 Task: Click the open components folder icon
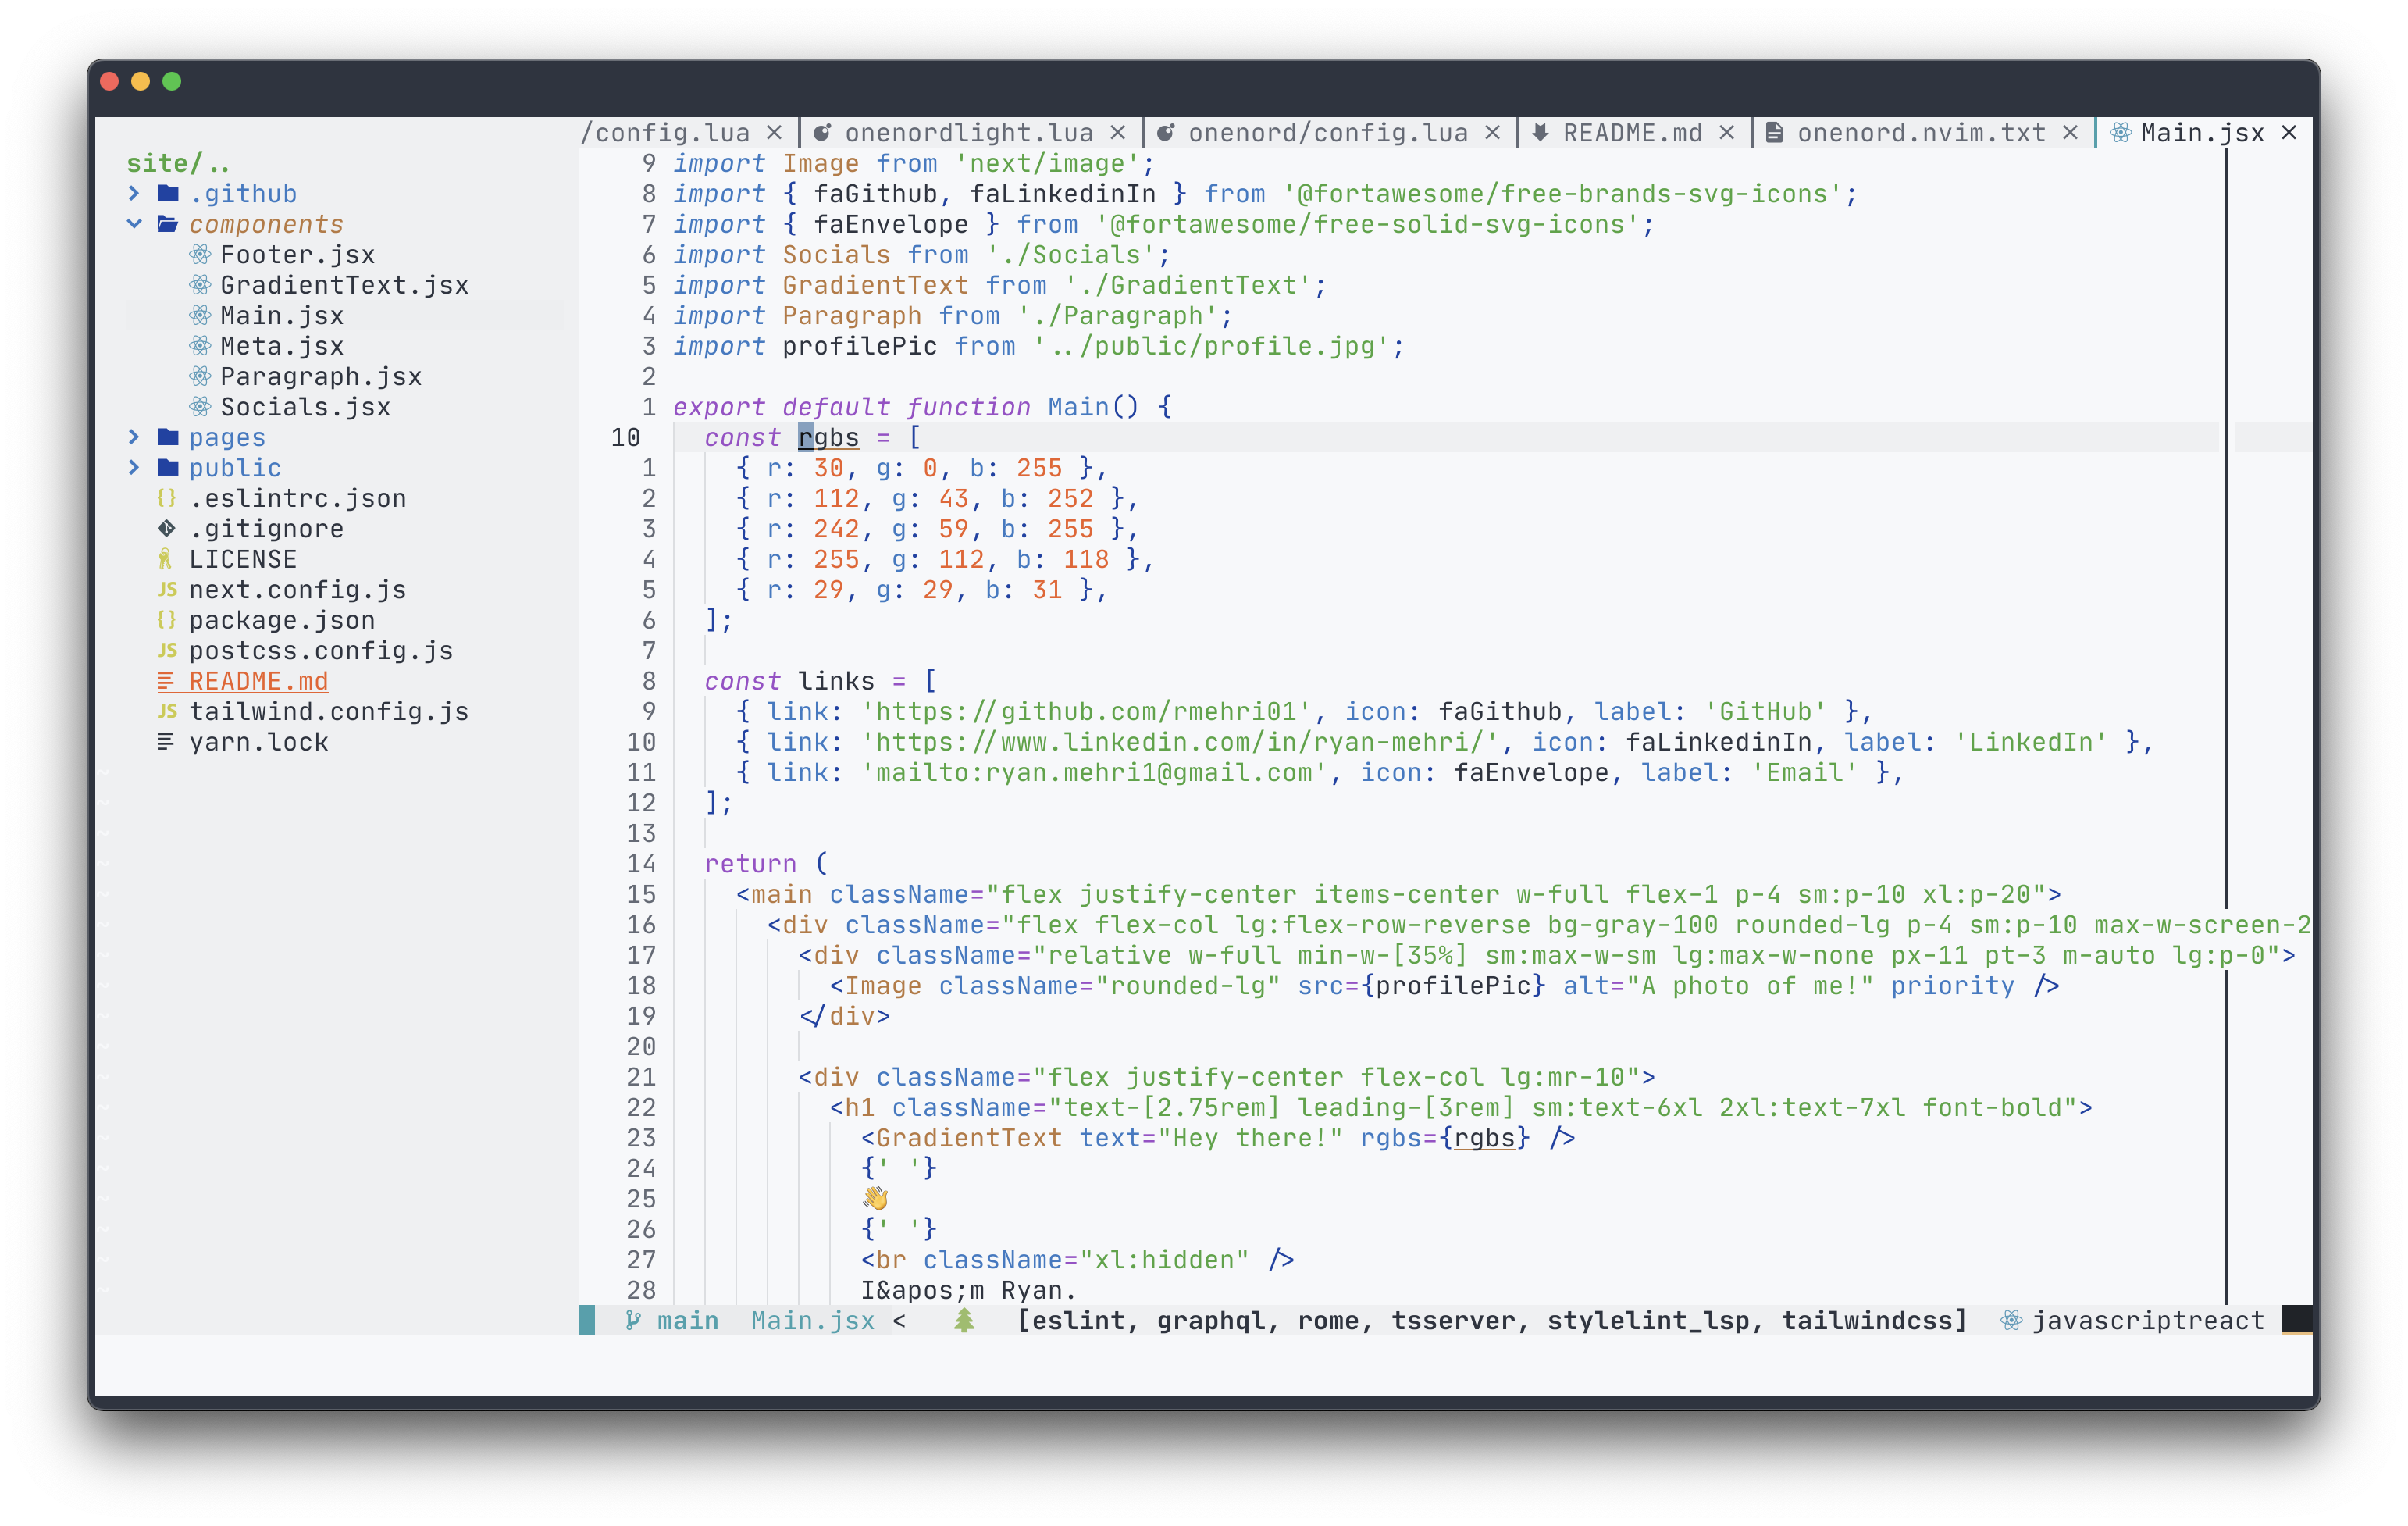(x=168, y=224)
